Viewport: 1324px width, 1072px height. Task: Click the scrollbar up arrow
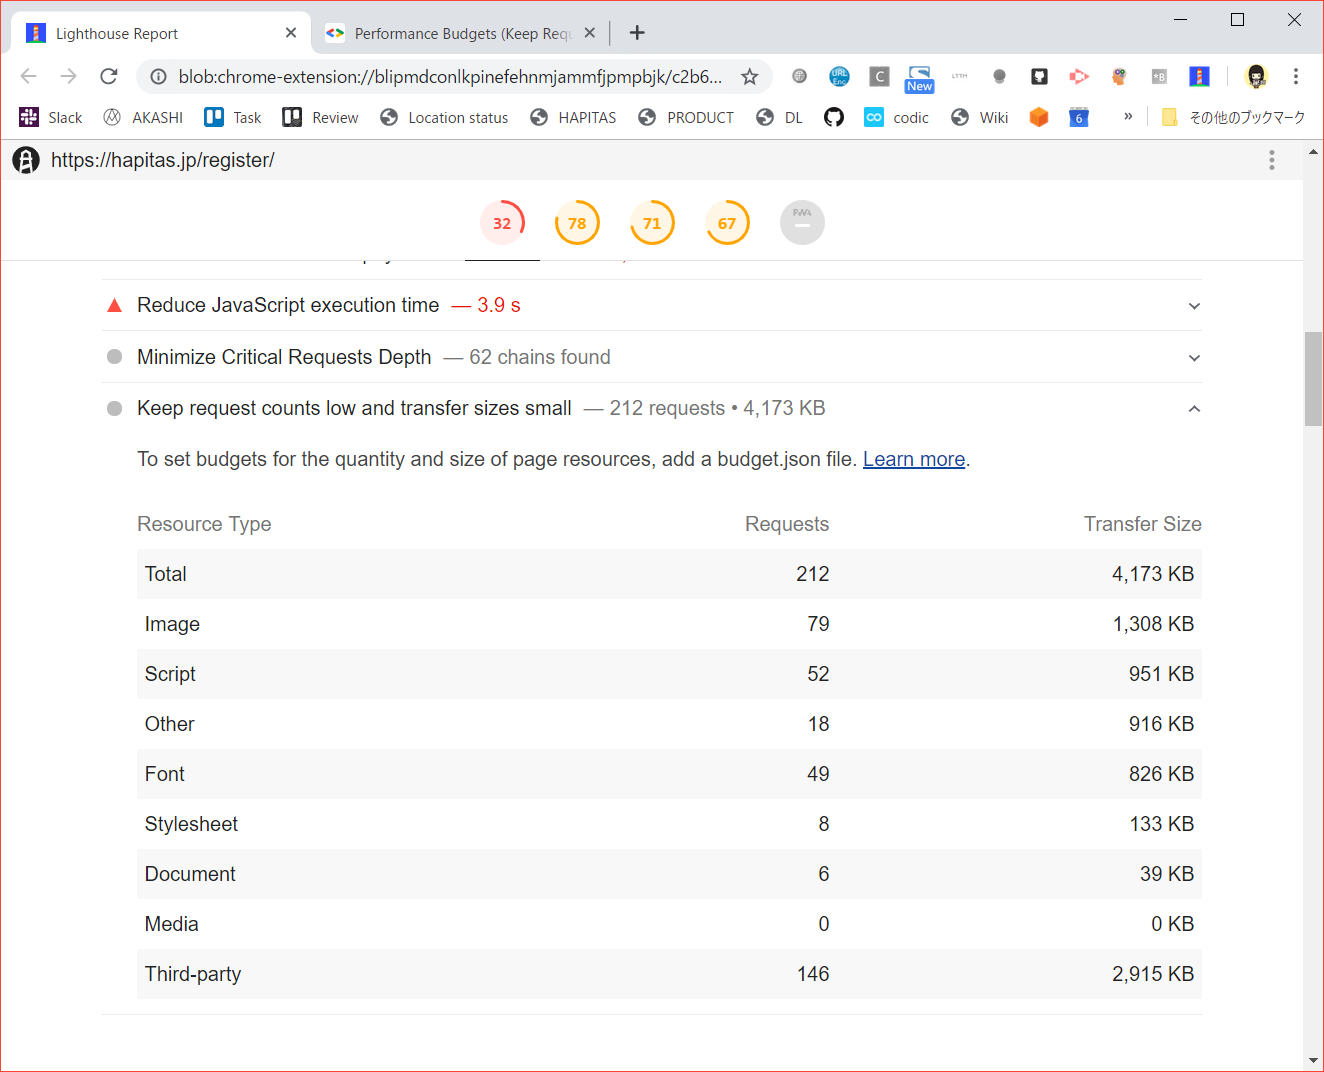1313,152
